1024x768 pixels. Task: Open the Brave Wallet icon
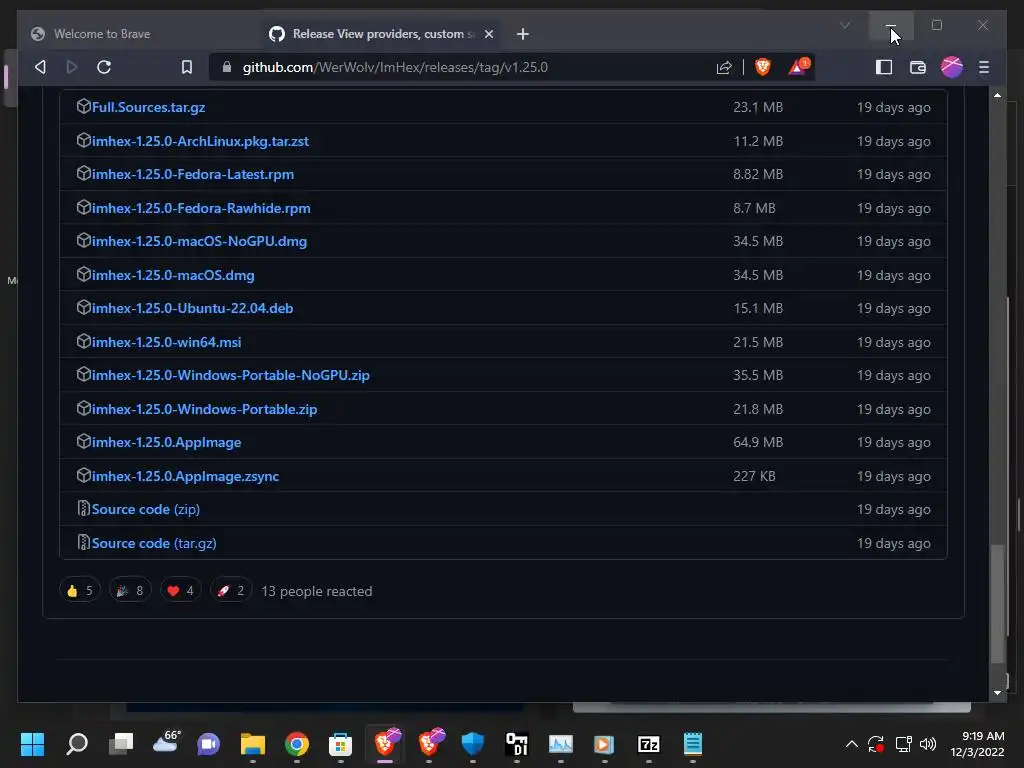pyautogui.click(x=918, y=67)
